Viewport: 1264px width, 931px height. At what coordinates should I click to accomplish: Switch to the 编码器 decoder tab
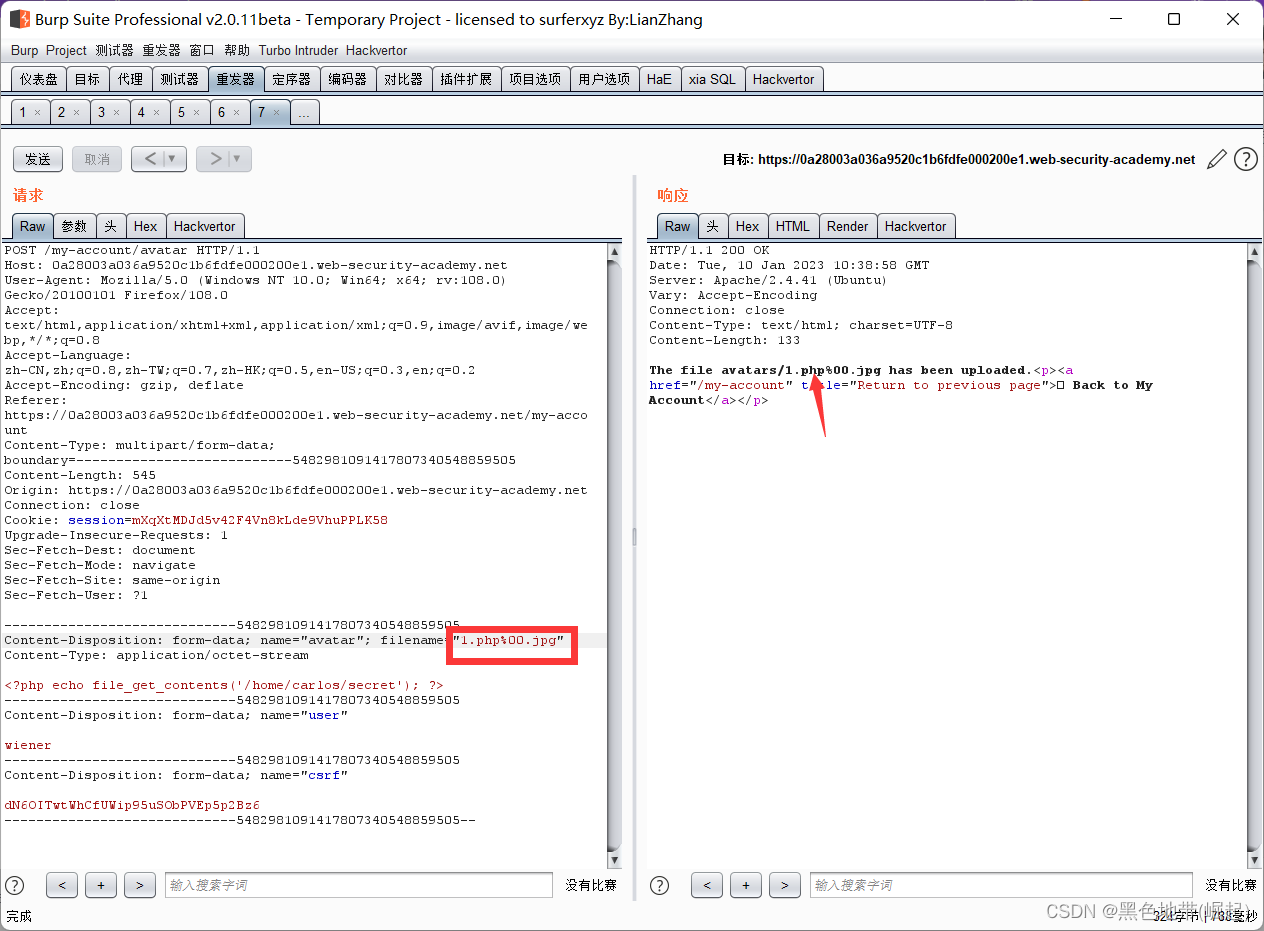[x=348, y=79]
